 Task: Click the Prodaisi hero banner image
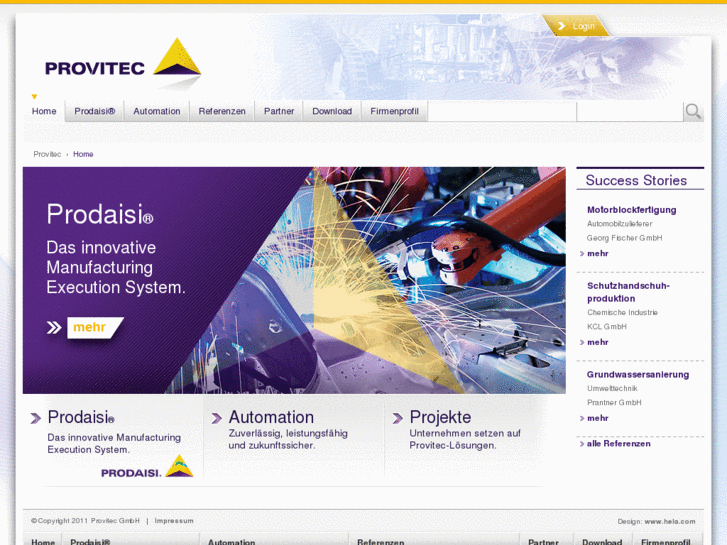[294, 280]
